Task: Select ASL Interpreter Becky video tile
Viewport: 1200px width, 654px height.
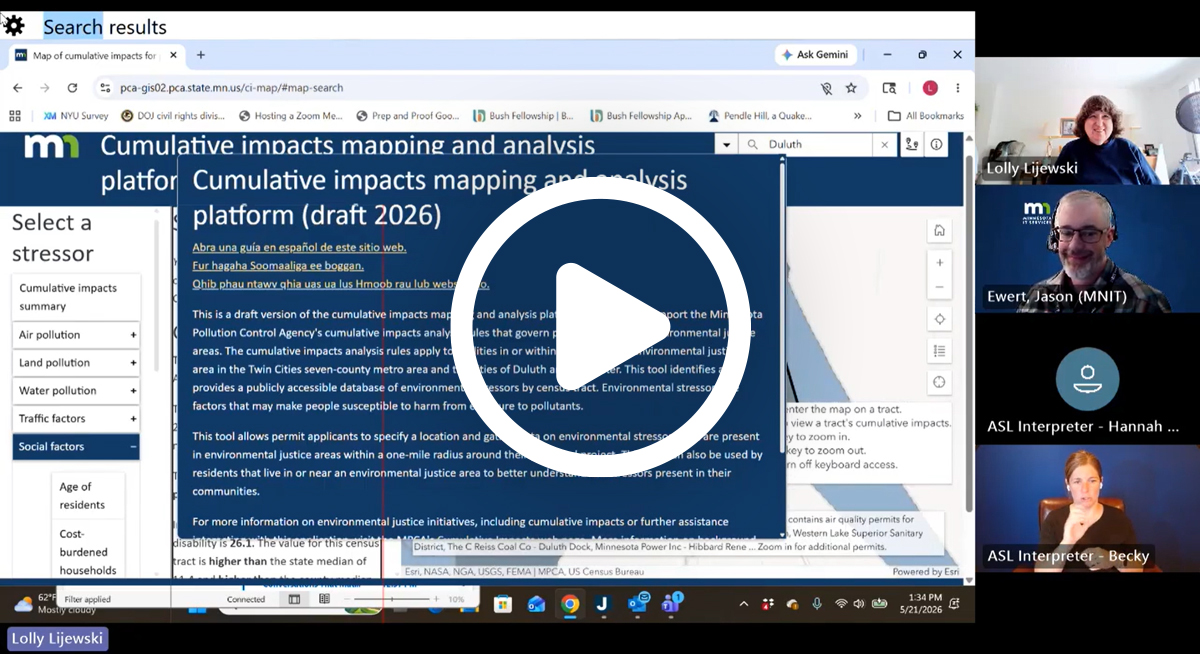Action: (1088, 509)
